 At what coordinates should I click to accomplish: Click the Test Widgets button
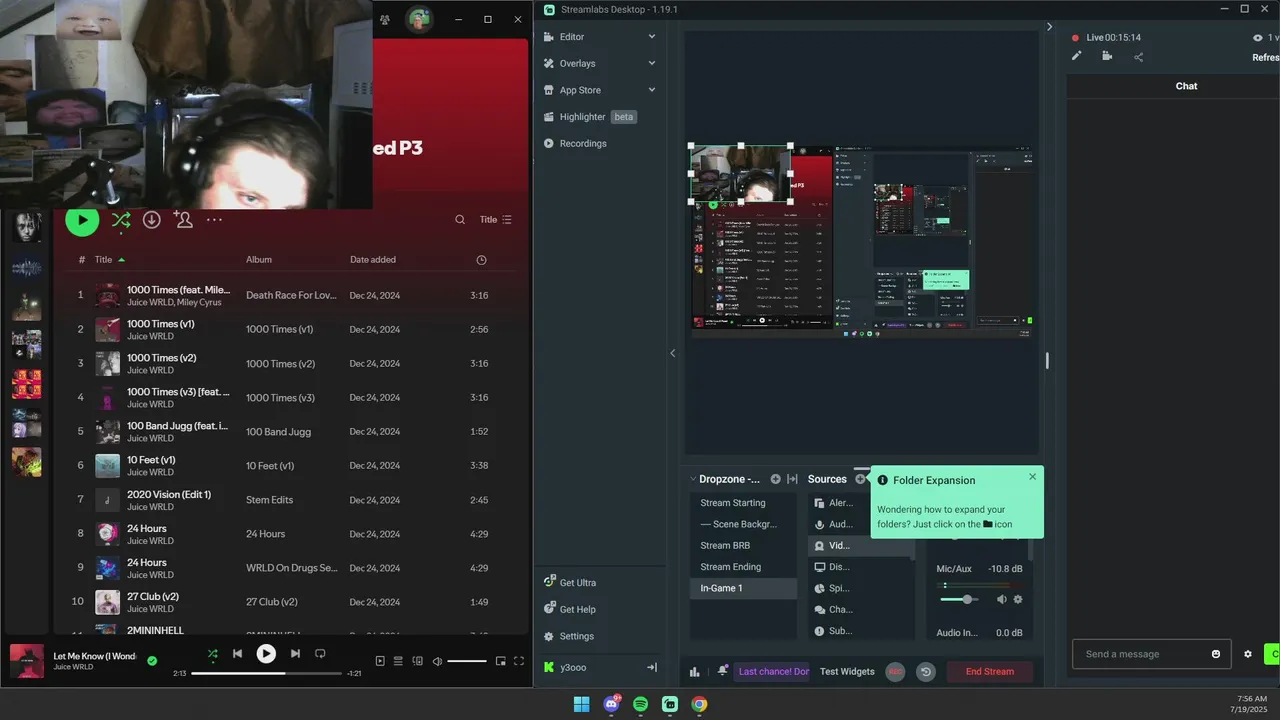[x=847, y=672]
